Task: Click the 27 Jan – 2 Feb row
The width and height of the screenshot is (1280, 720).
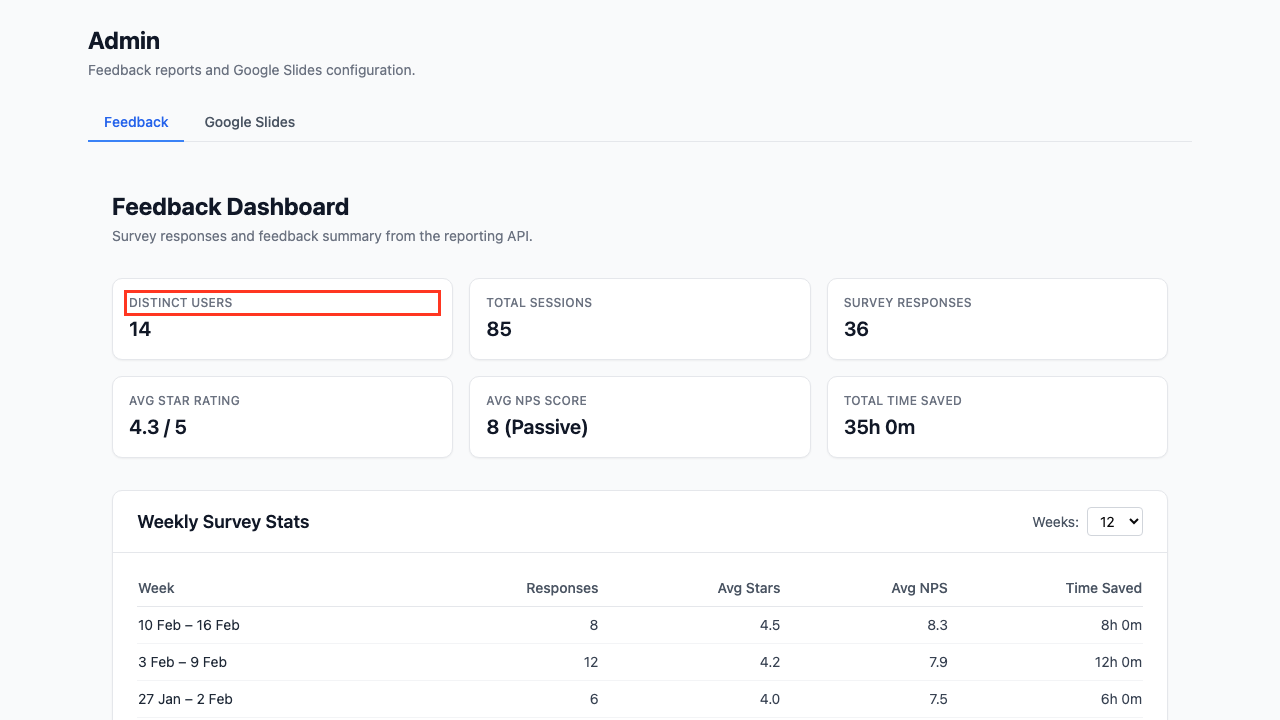Action: pos(639,699)
